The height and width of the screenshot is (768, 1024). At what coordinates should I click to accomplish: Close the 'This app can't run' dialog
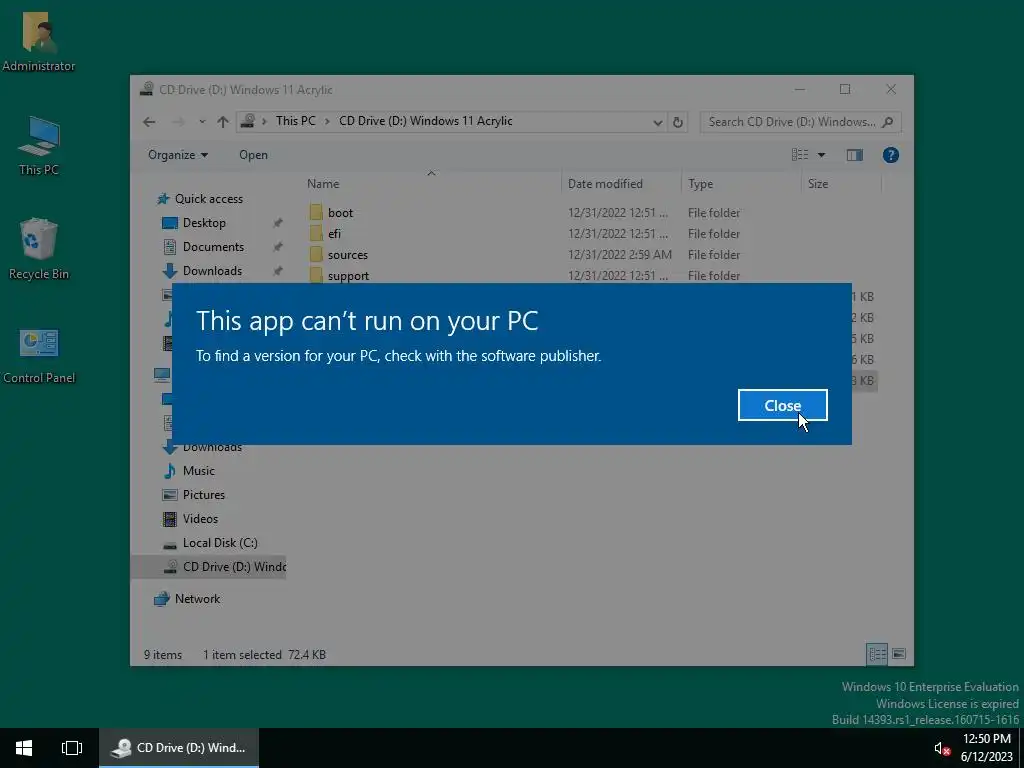pyautogui.click(x=782, y=406)
